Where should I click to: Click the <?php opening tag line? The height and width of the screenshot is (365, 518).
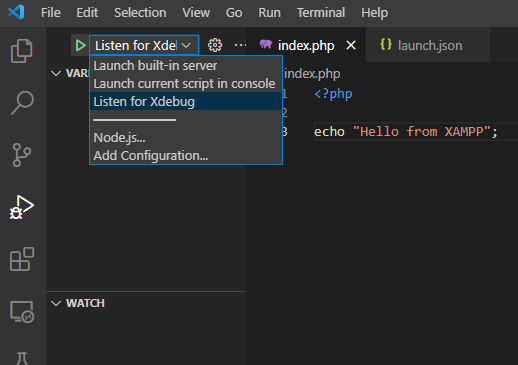point(333,94)
